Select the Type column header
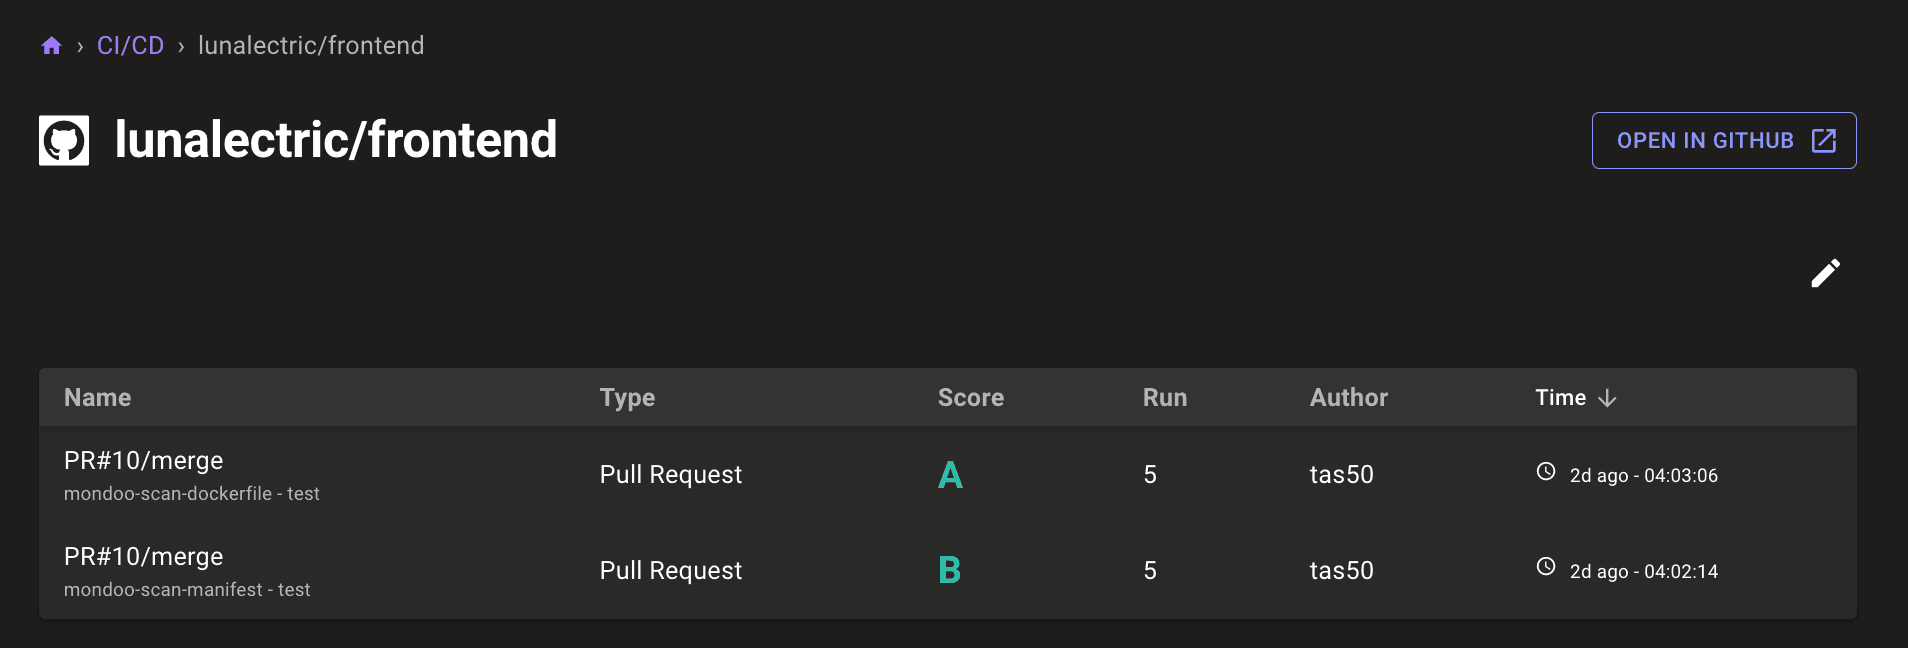This screenshot has width=1908, height=648. click(x=627, y=397)
